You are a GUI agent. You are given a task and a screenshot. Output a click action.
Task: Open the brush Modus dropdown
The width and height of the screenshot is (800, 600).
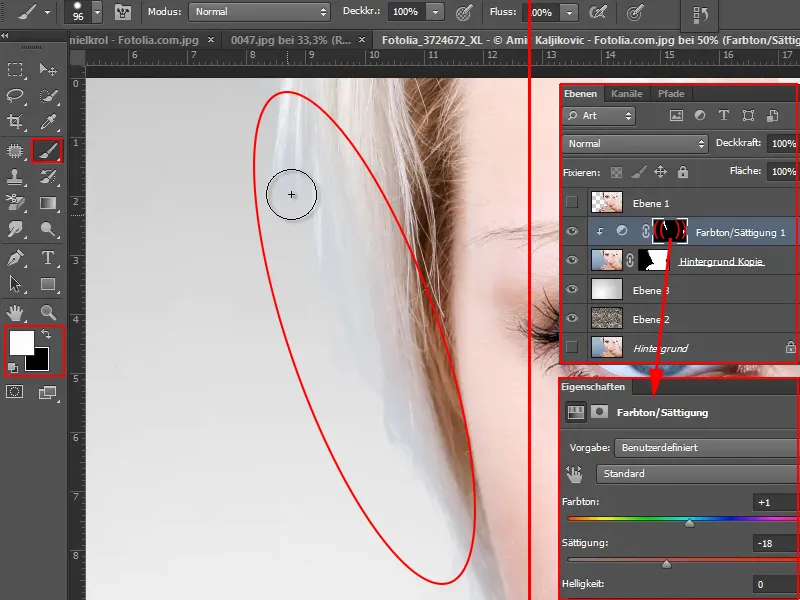(x=259, y=12)
